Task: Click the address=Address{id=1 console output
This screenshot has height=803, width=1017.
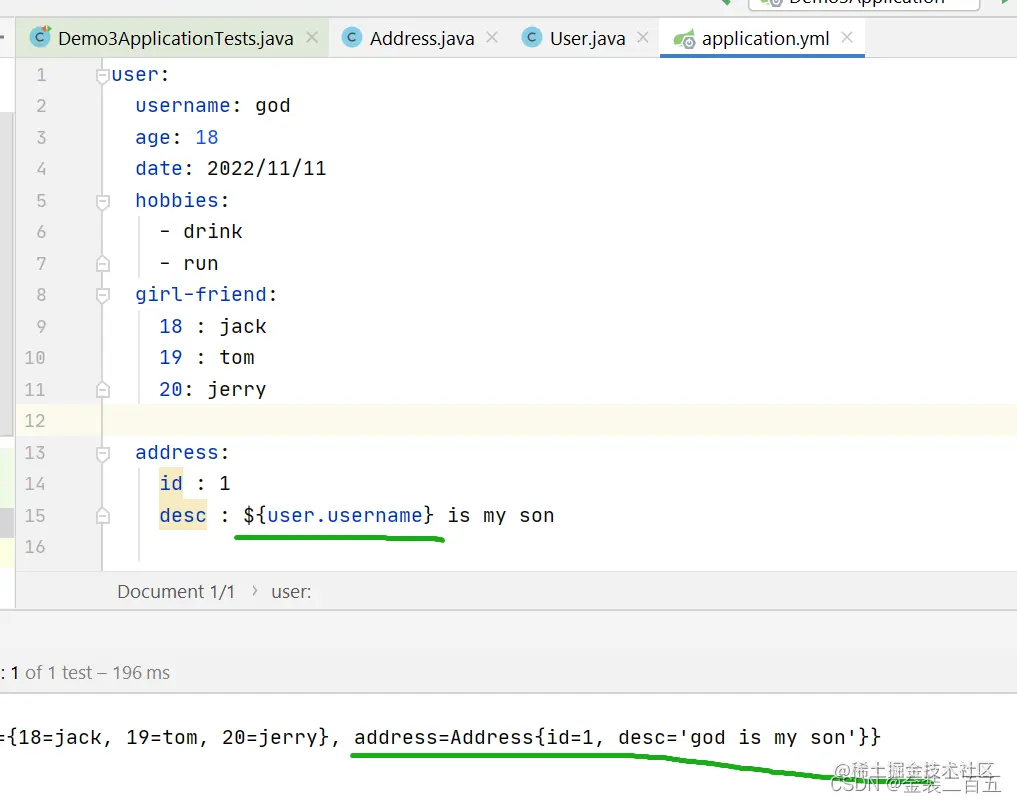Action: click(x=473, y=737)
